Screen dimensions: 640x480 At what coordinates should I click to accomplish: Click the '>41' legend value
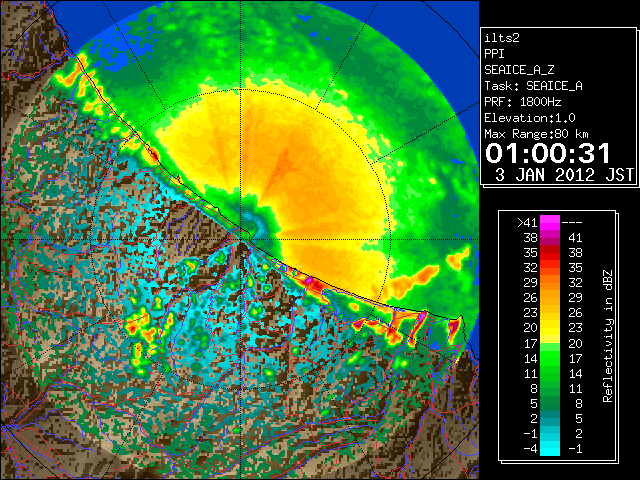coord(527,222)
